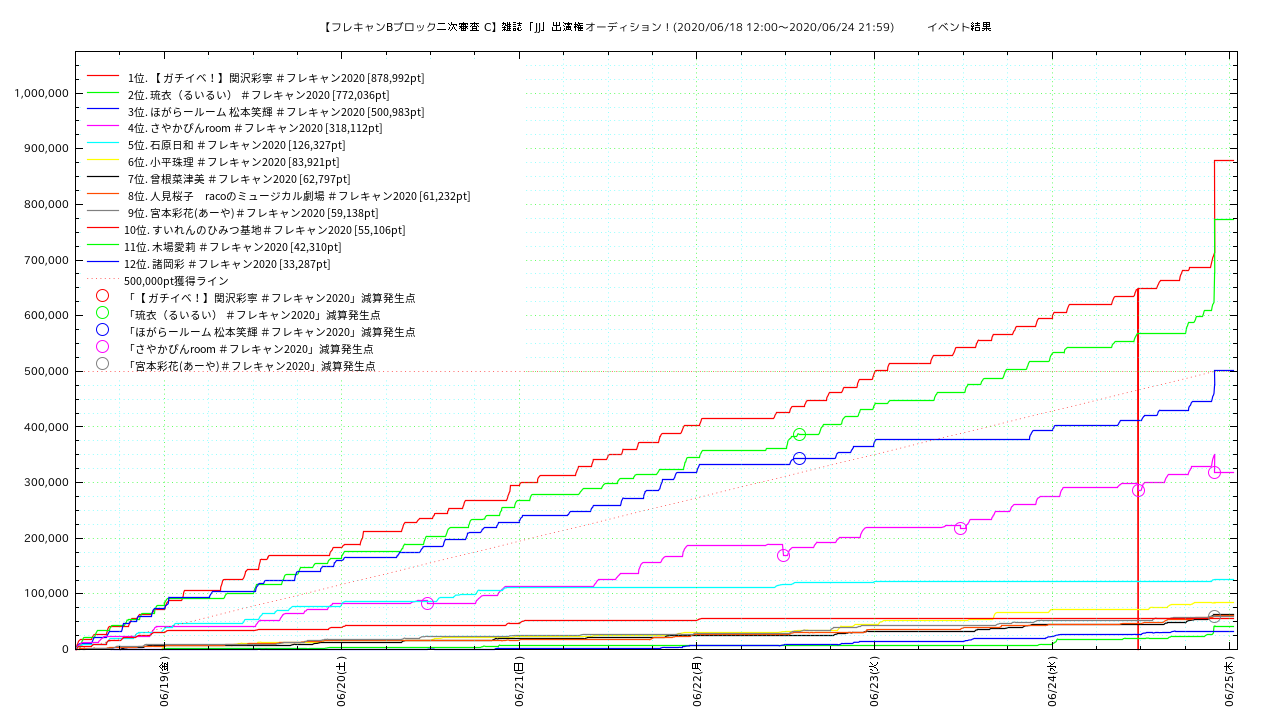Click the 8位 人見桜子 legend entry text
The image size is (1280, 720).
298,196
